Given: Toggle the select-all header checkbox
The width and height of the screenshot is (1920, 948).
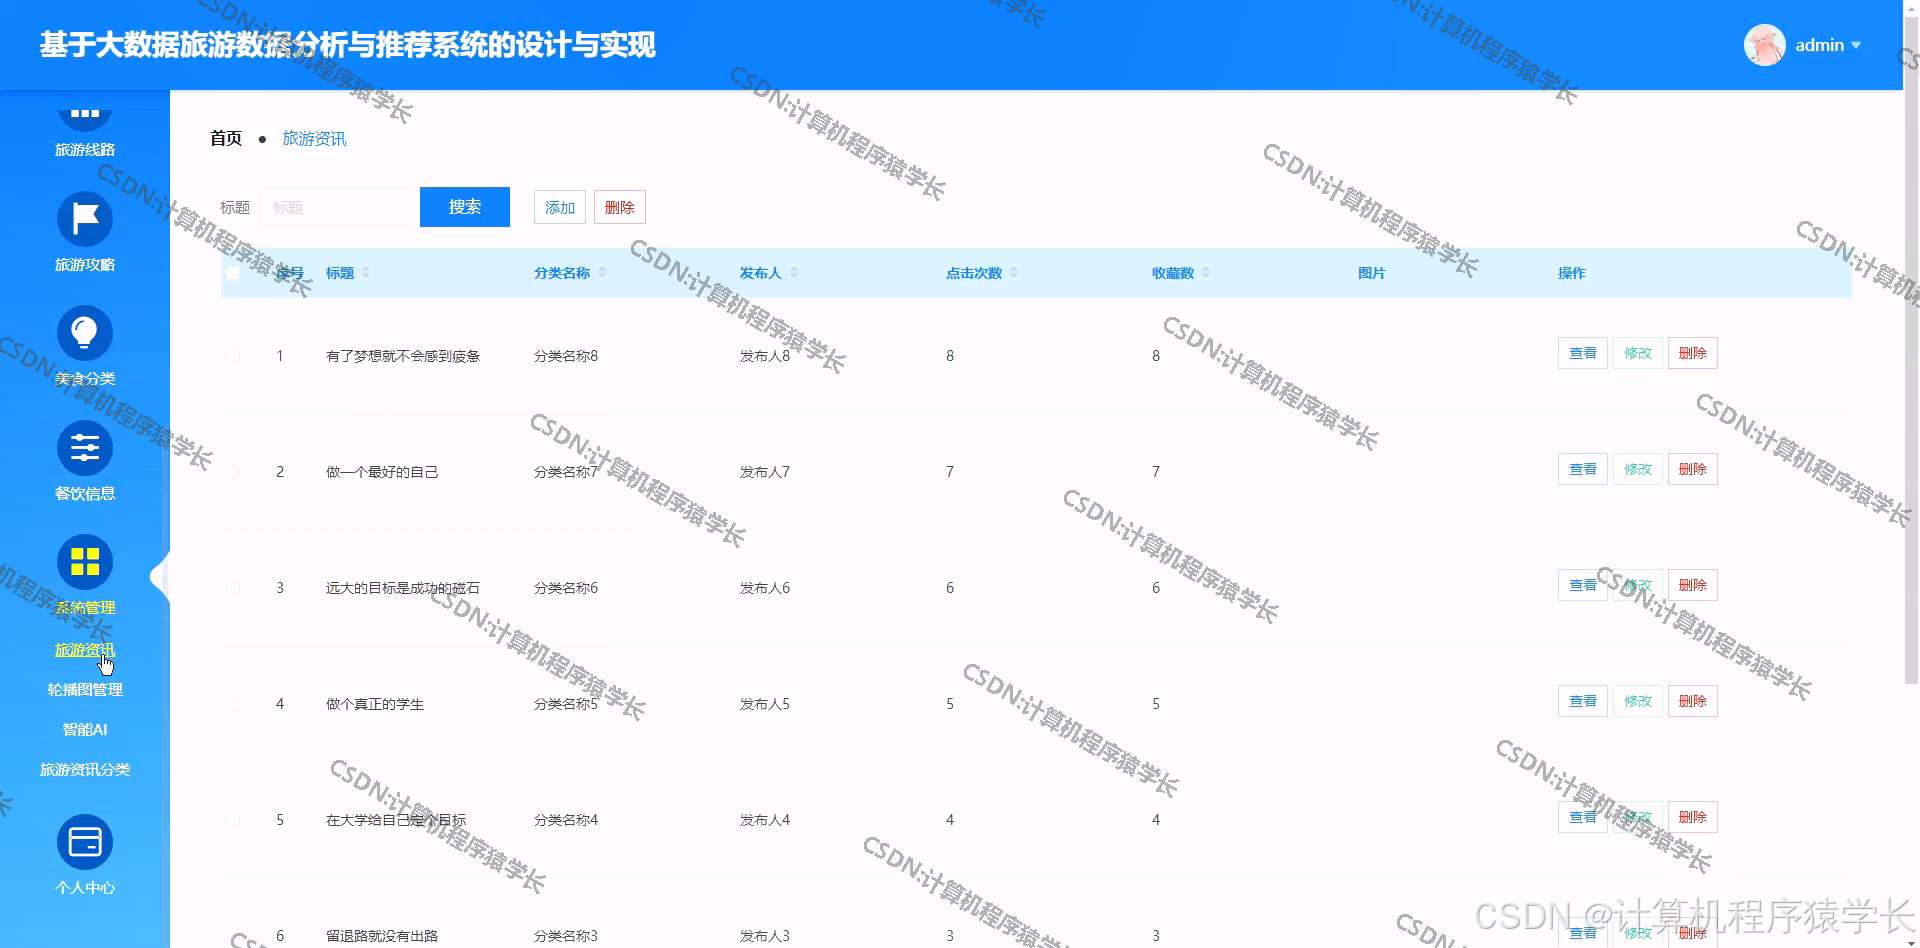Looking at the screenshot, I should [233, 273].
